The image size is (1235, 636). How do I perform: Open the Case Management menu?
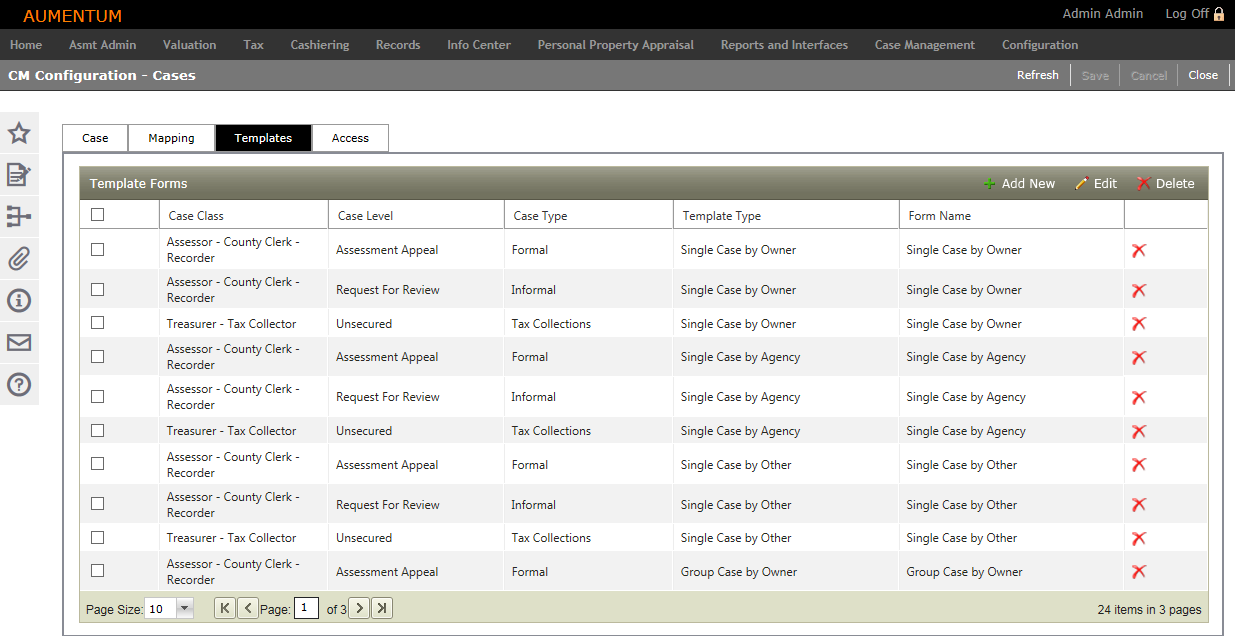(x=924, y=45)
